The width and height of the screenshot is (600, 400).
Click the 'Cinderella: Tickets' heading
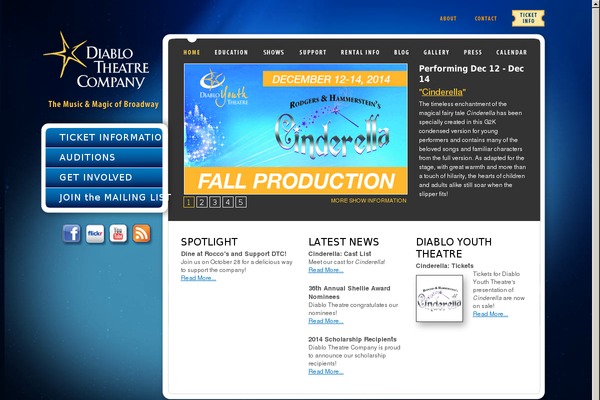pyautogui.click(x=445, y=266)
